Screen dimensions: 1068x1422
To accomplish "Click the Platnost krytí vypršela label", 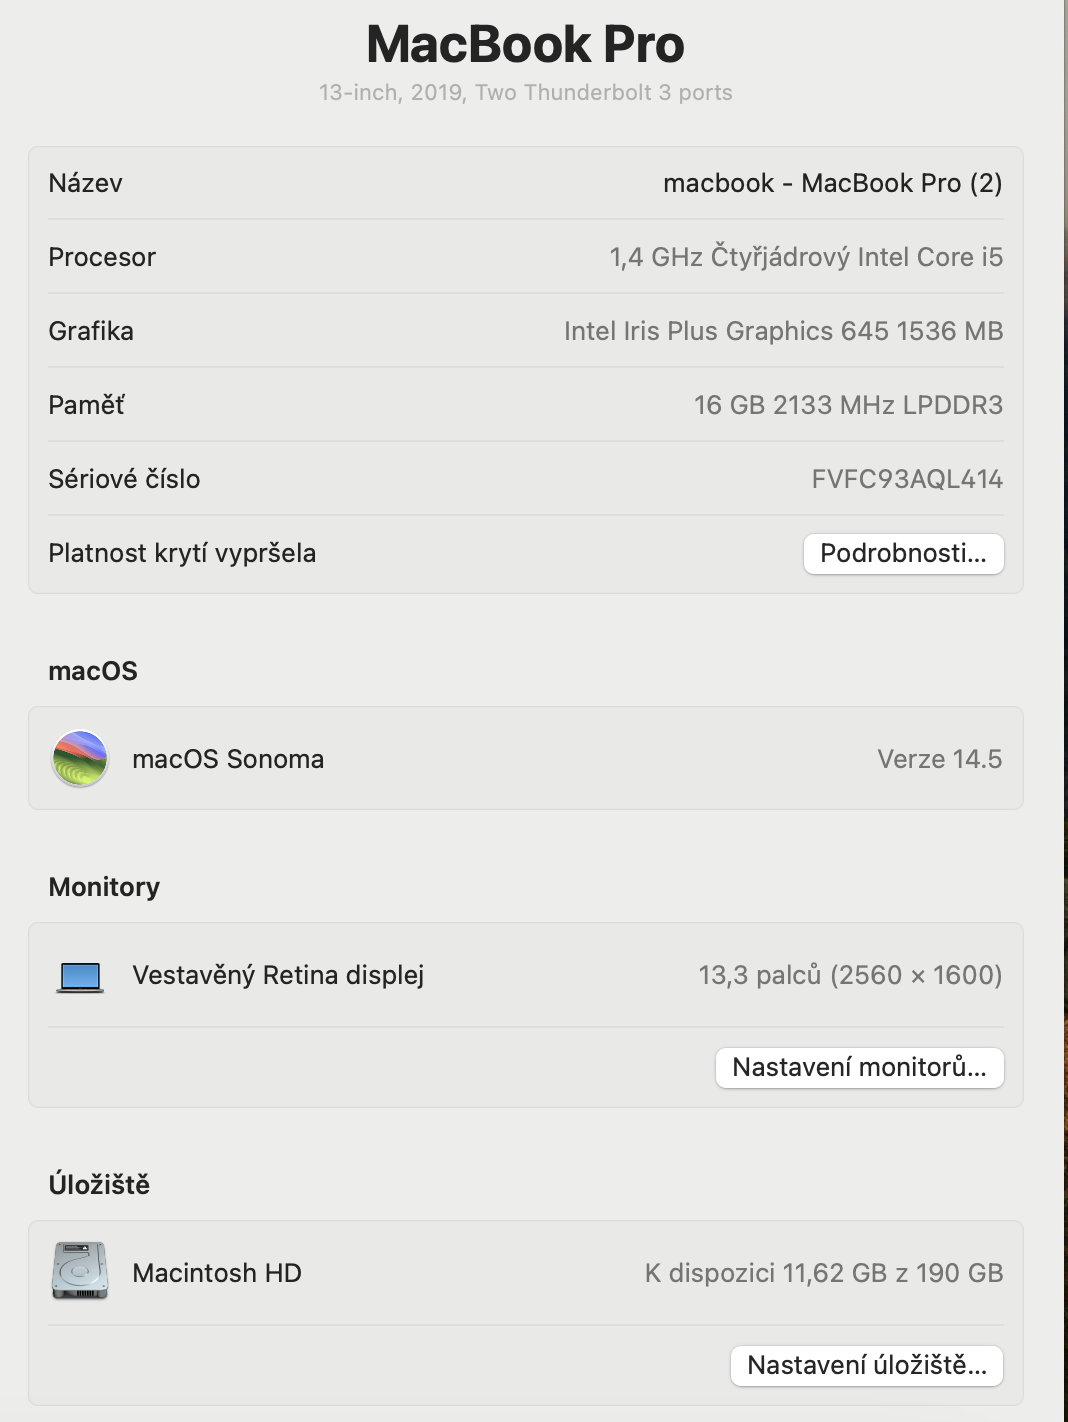I will click(182, 553).
